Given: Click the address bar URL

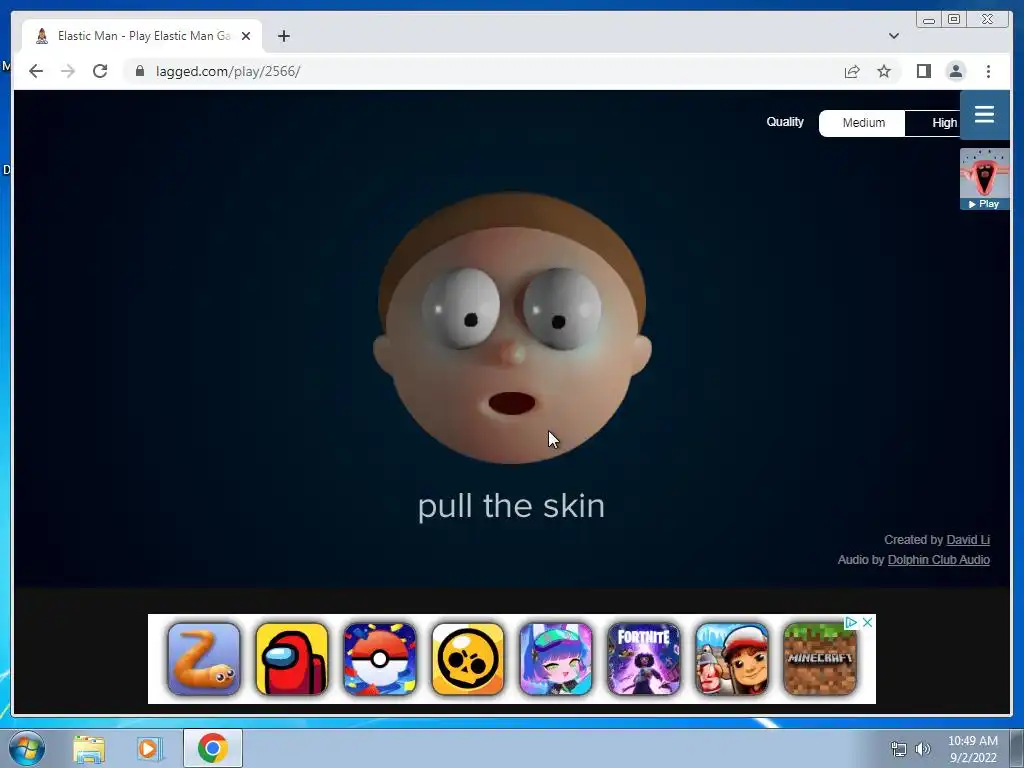Looking at the screenshot, I should click(227, 71).
